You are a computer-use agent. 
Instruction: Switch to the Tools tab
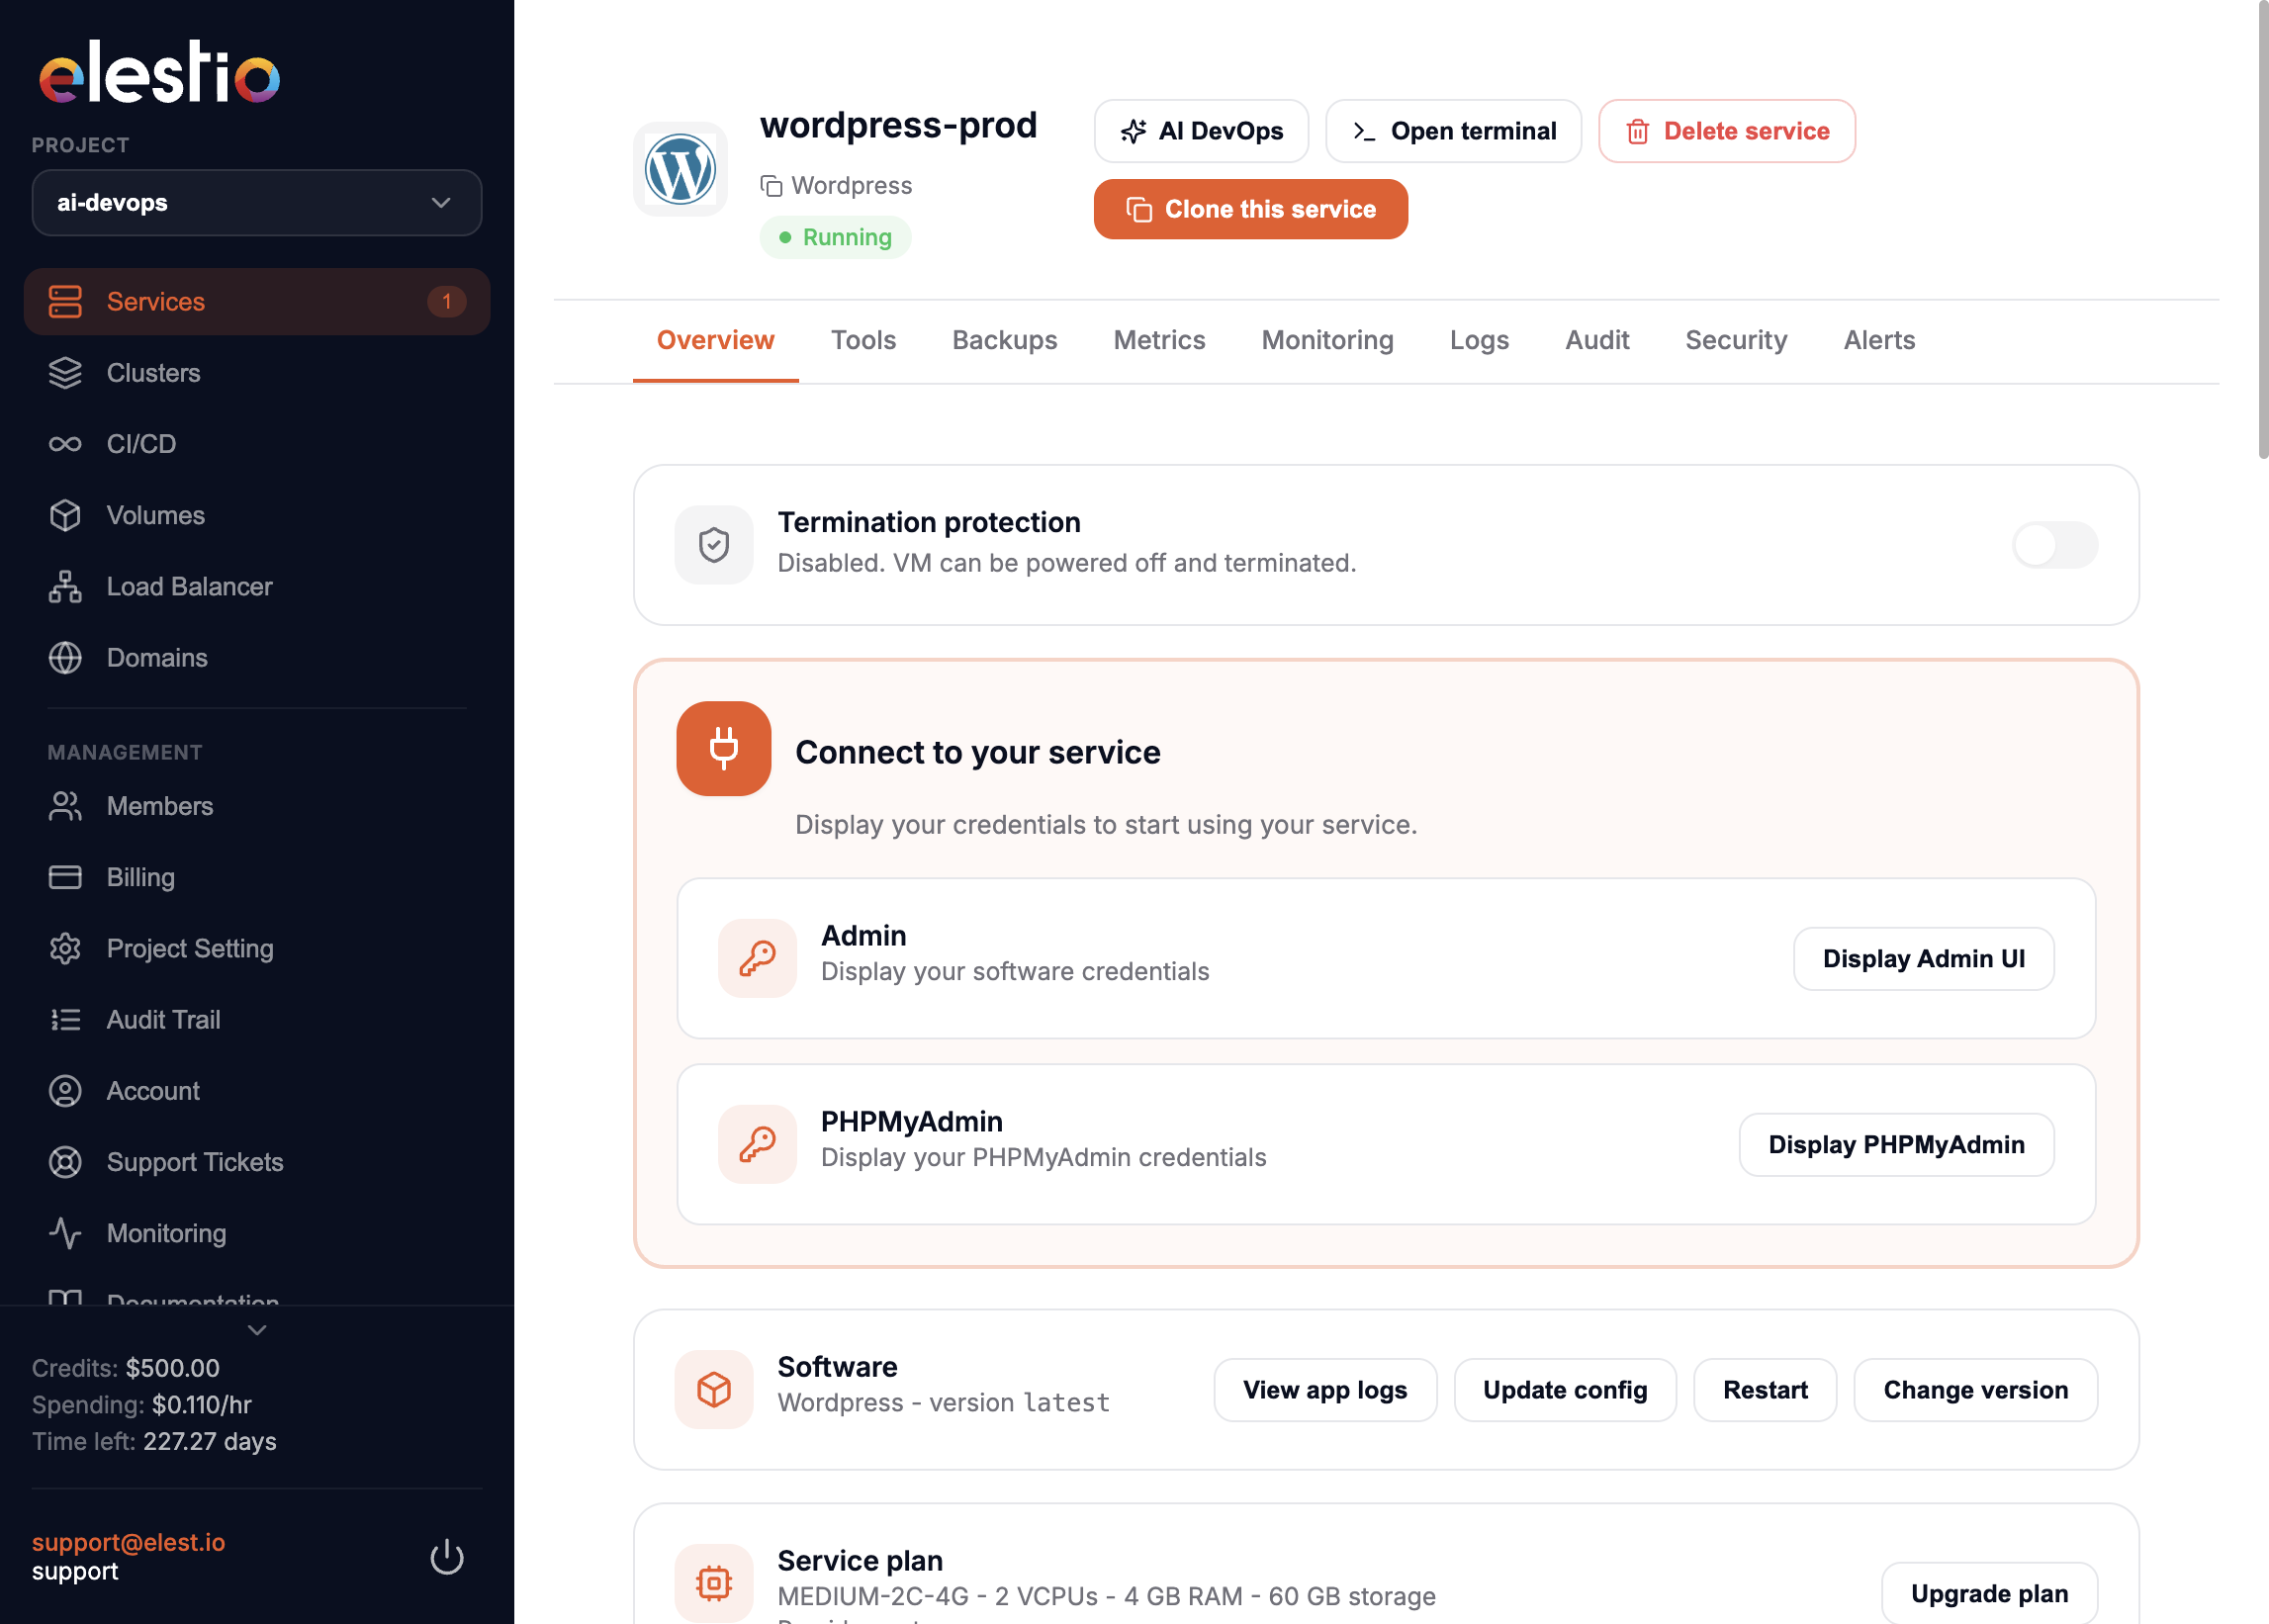pos(863,341)
